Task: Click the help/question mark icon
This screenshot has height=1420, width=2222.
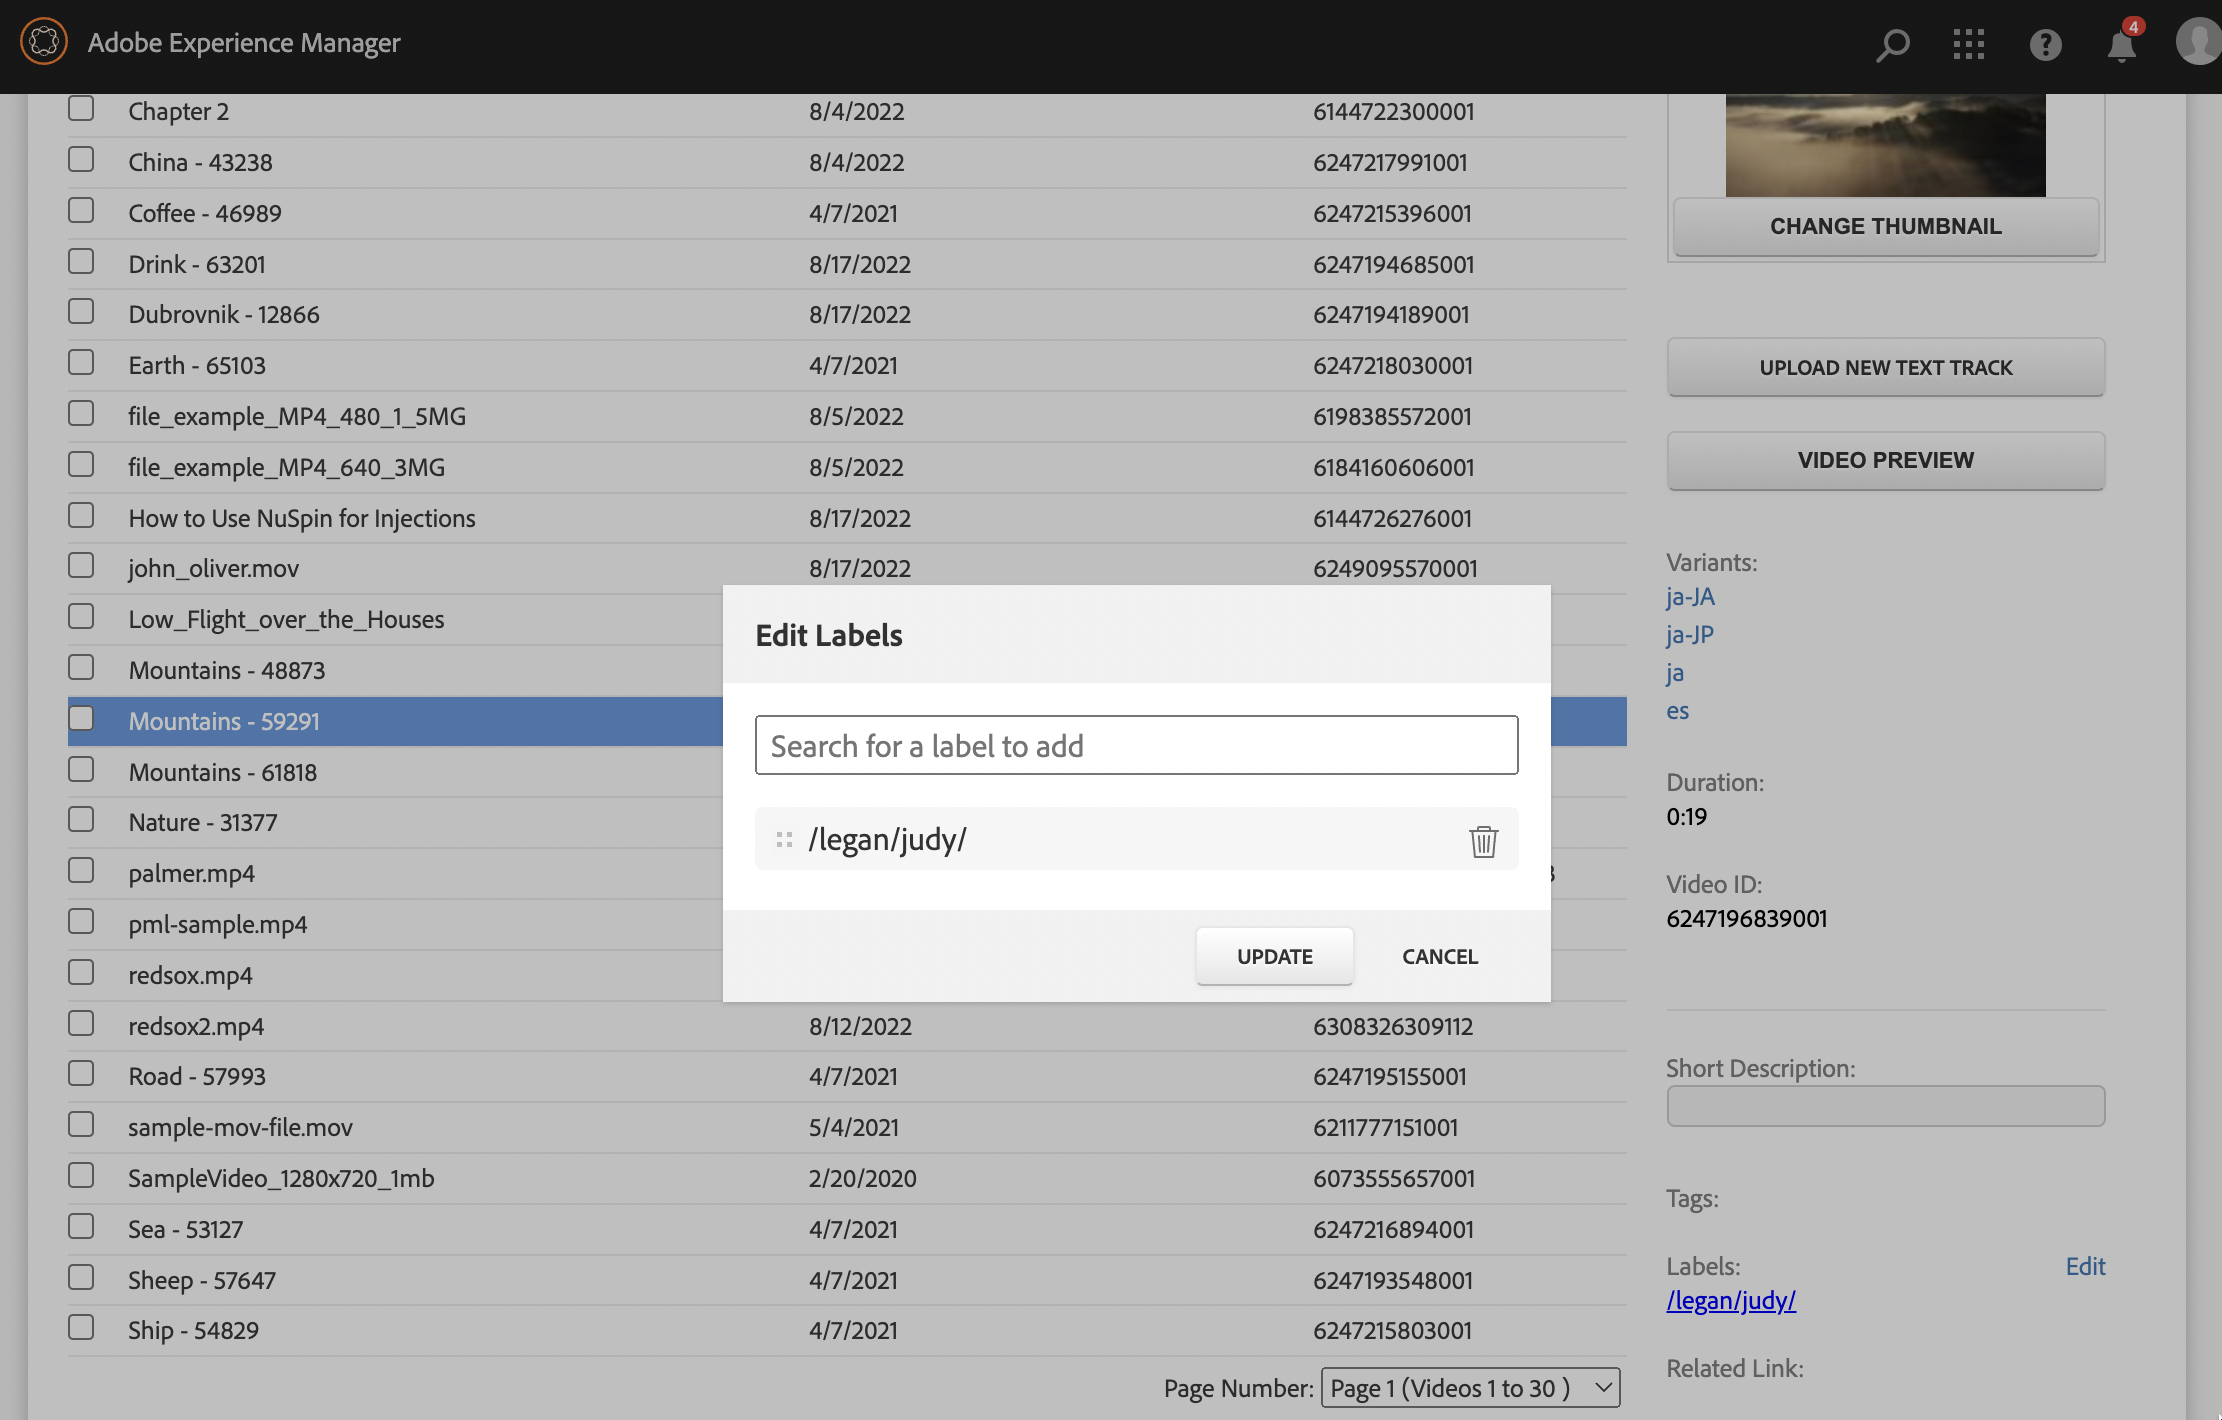Action: click(2044, 44)
